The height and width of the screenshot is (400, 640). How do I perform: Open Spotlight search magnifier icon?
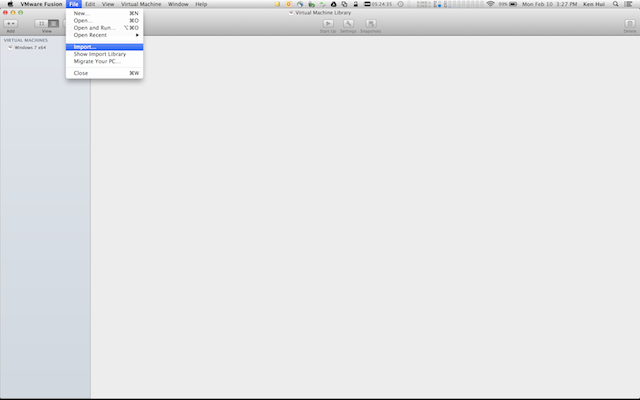click(x=616, y=4)
